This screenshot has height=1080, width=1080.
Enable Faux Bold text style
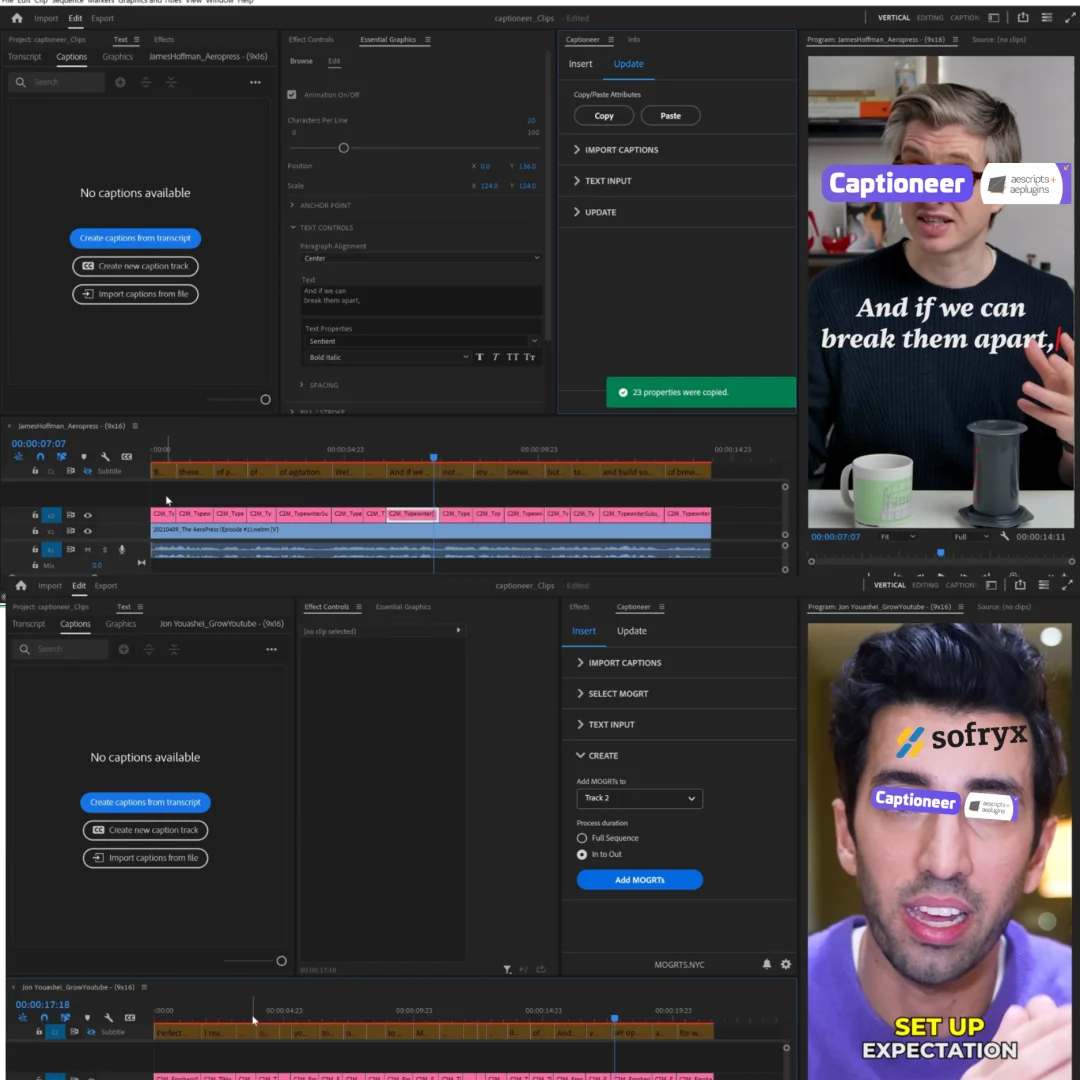pos(480,357)
